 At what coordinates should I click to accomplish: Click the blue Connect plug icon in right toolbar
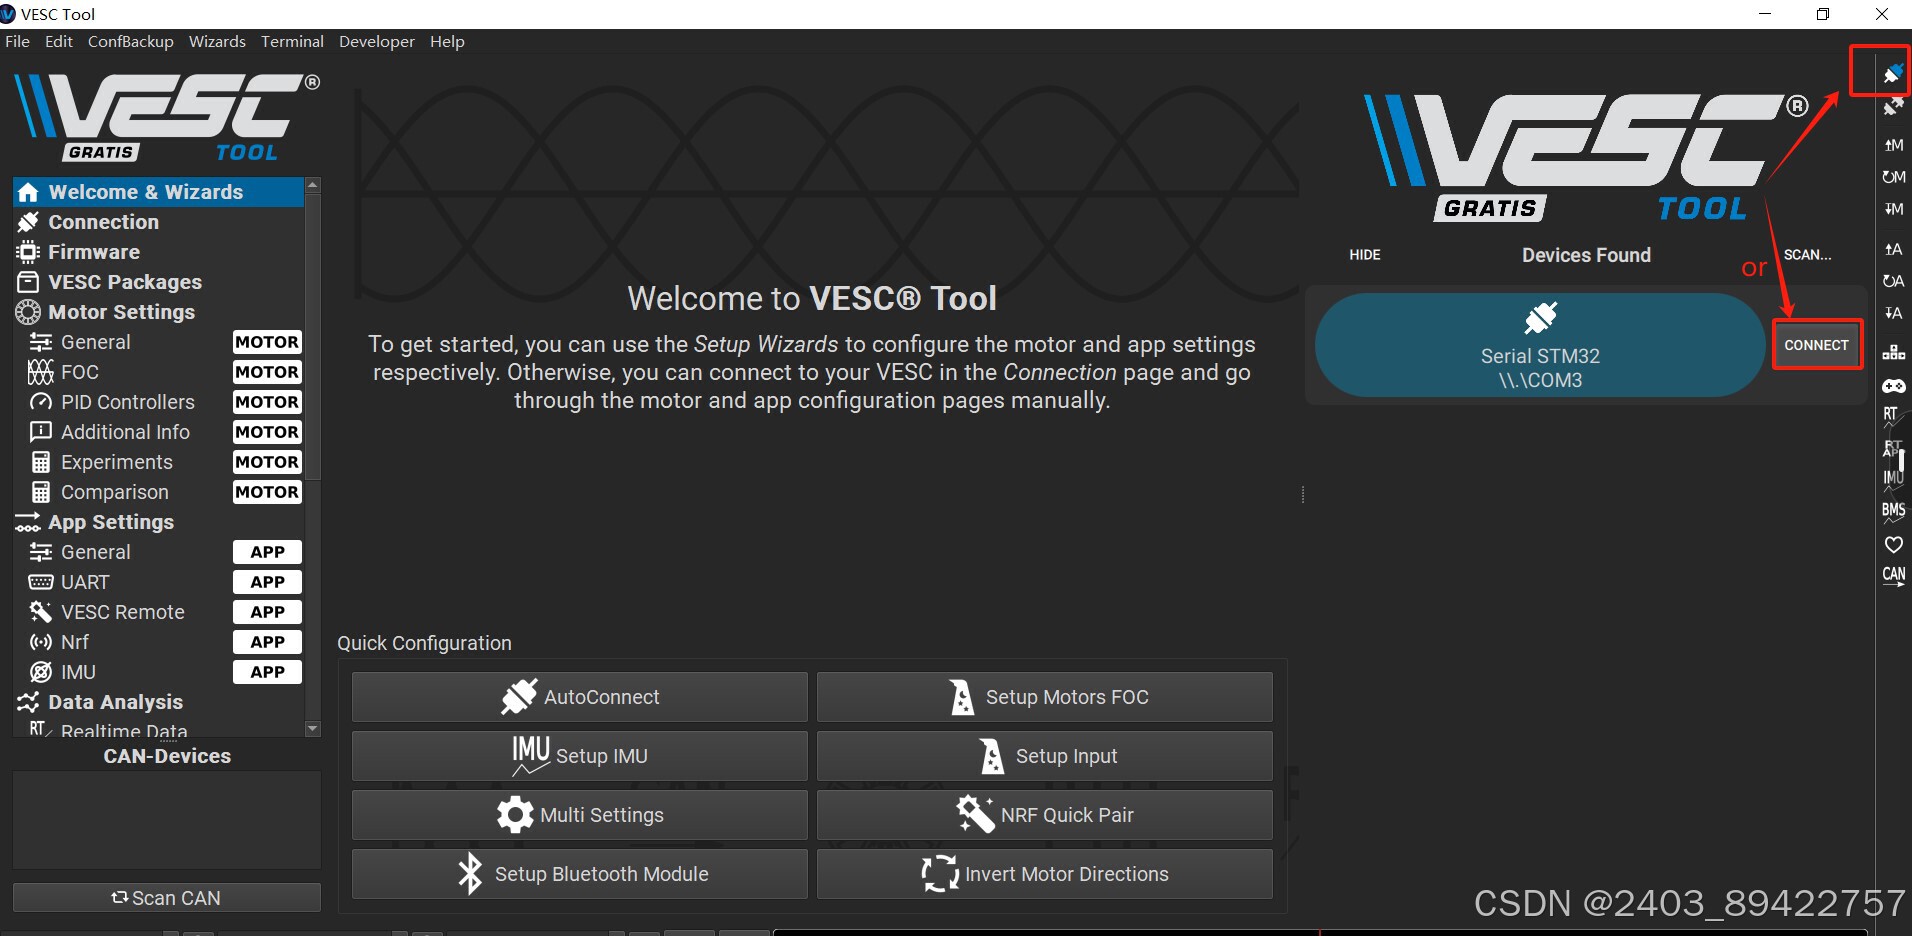click(x=1893, y=73)
